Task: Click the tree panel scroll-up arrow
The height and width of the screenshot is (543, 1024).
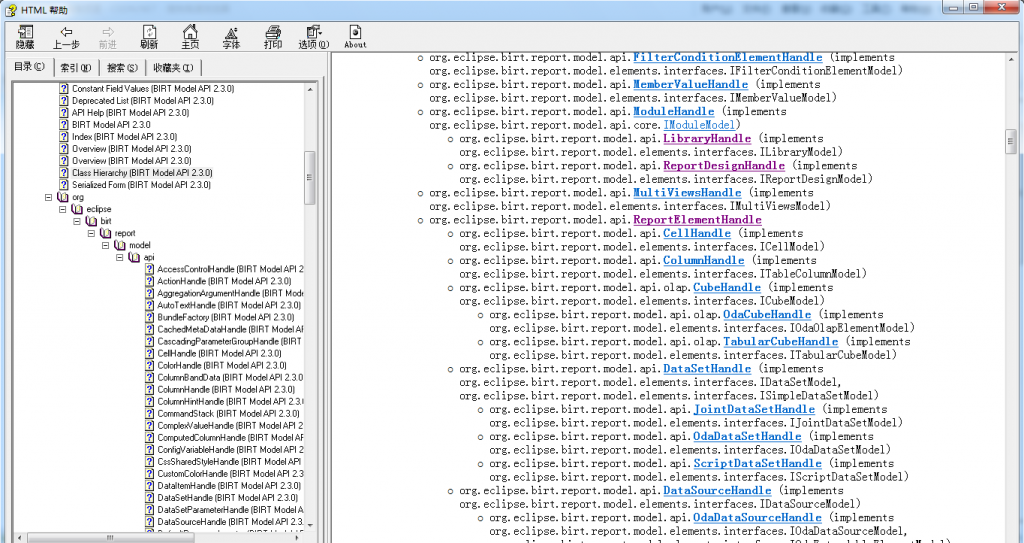Action: point(310,89)
